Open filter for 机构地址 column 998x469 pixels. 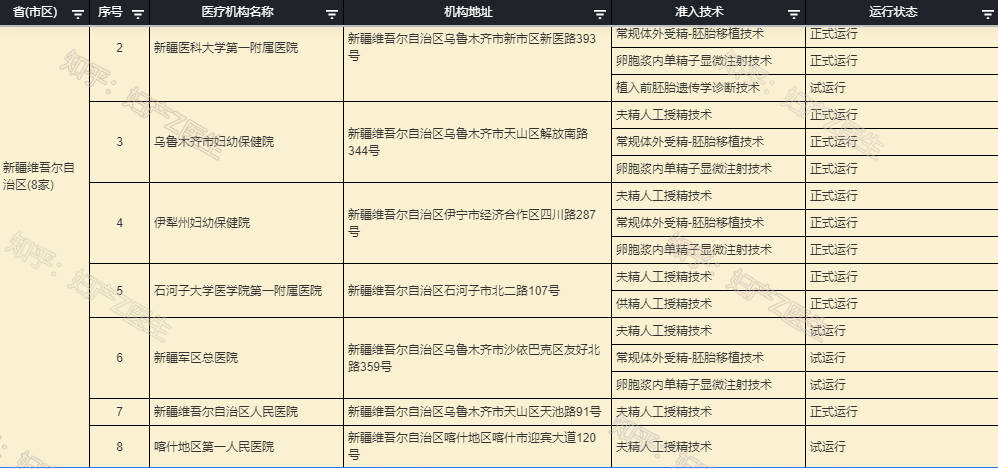600,14
